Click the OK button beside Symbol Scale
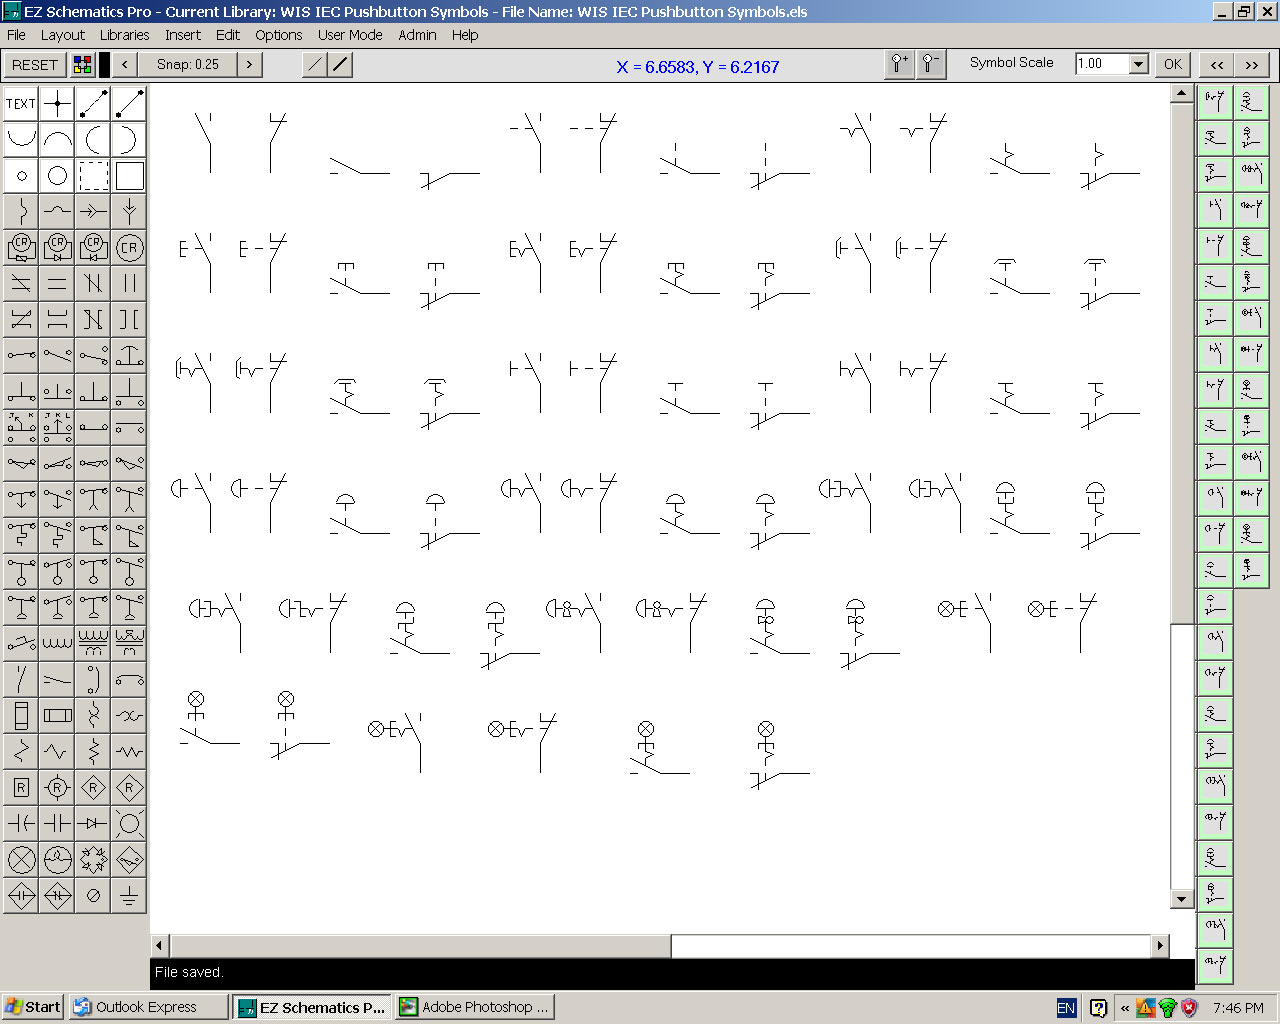This screenshot has width=1280, height=1024. coord(1173,64)
